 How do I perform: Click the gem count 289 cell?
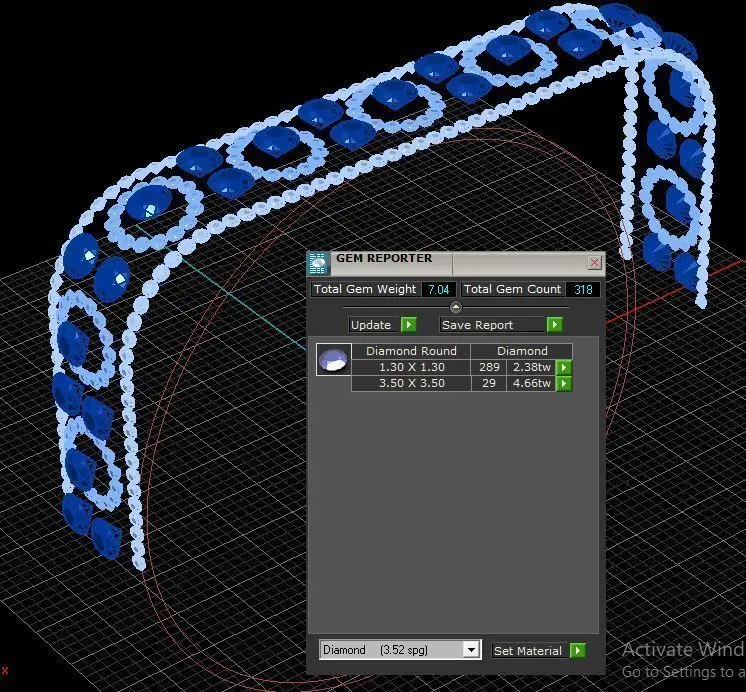[x=489, y=367]
